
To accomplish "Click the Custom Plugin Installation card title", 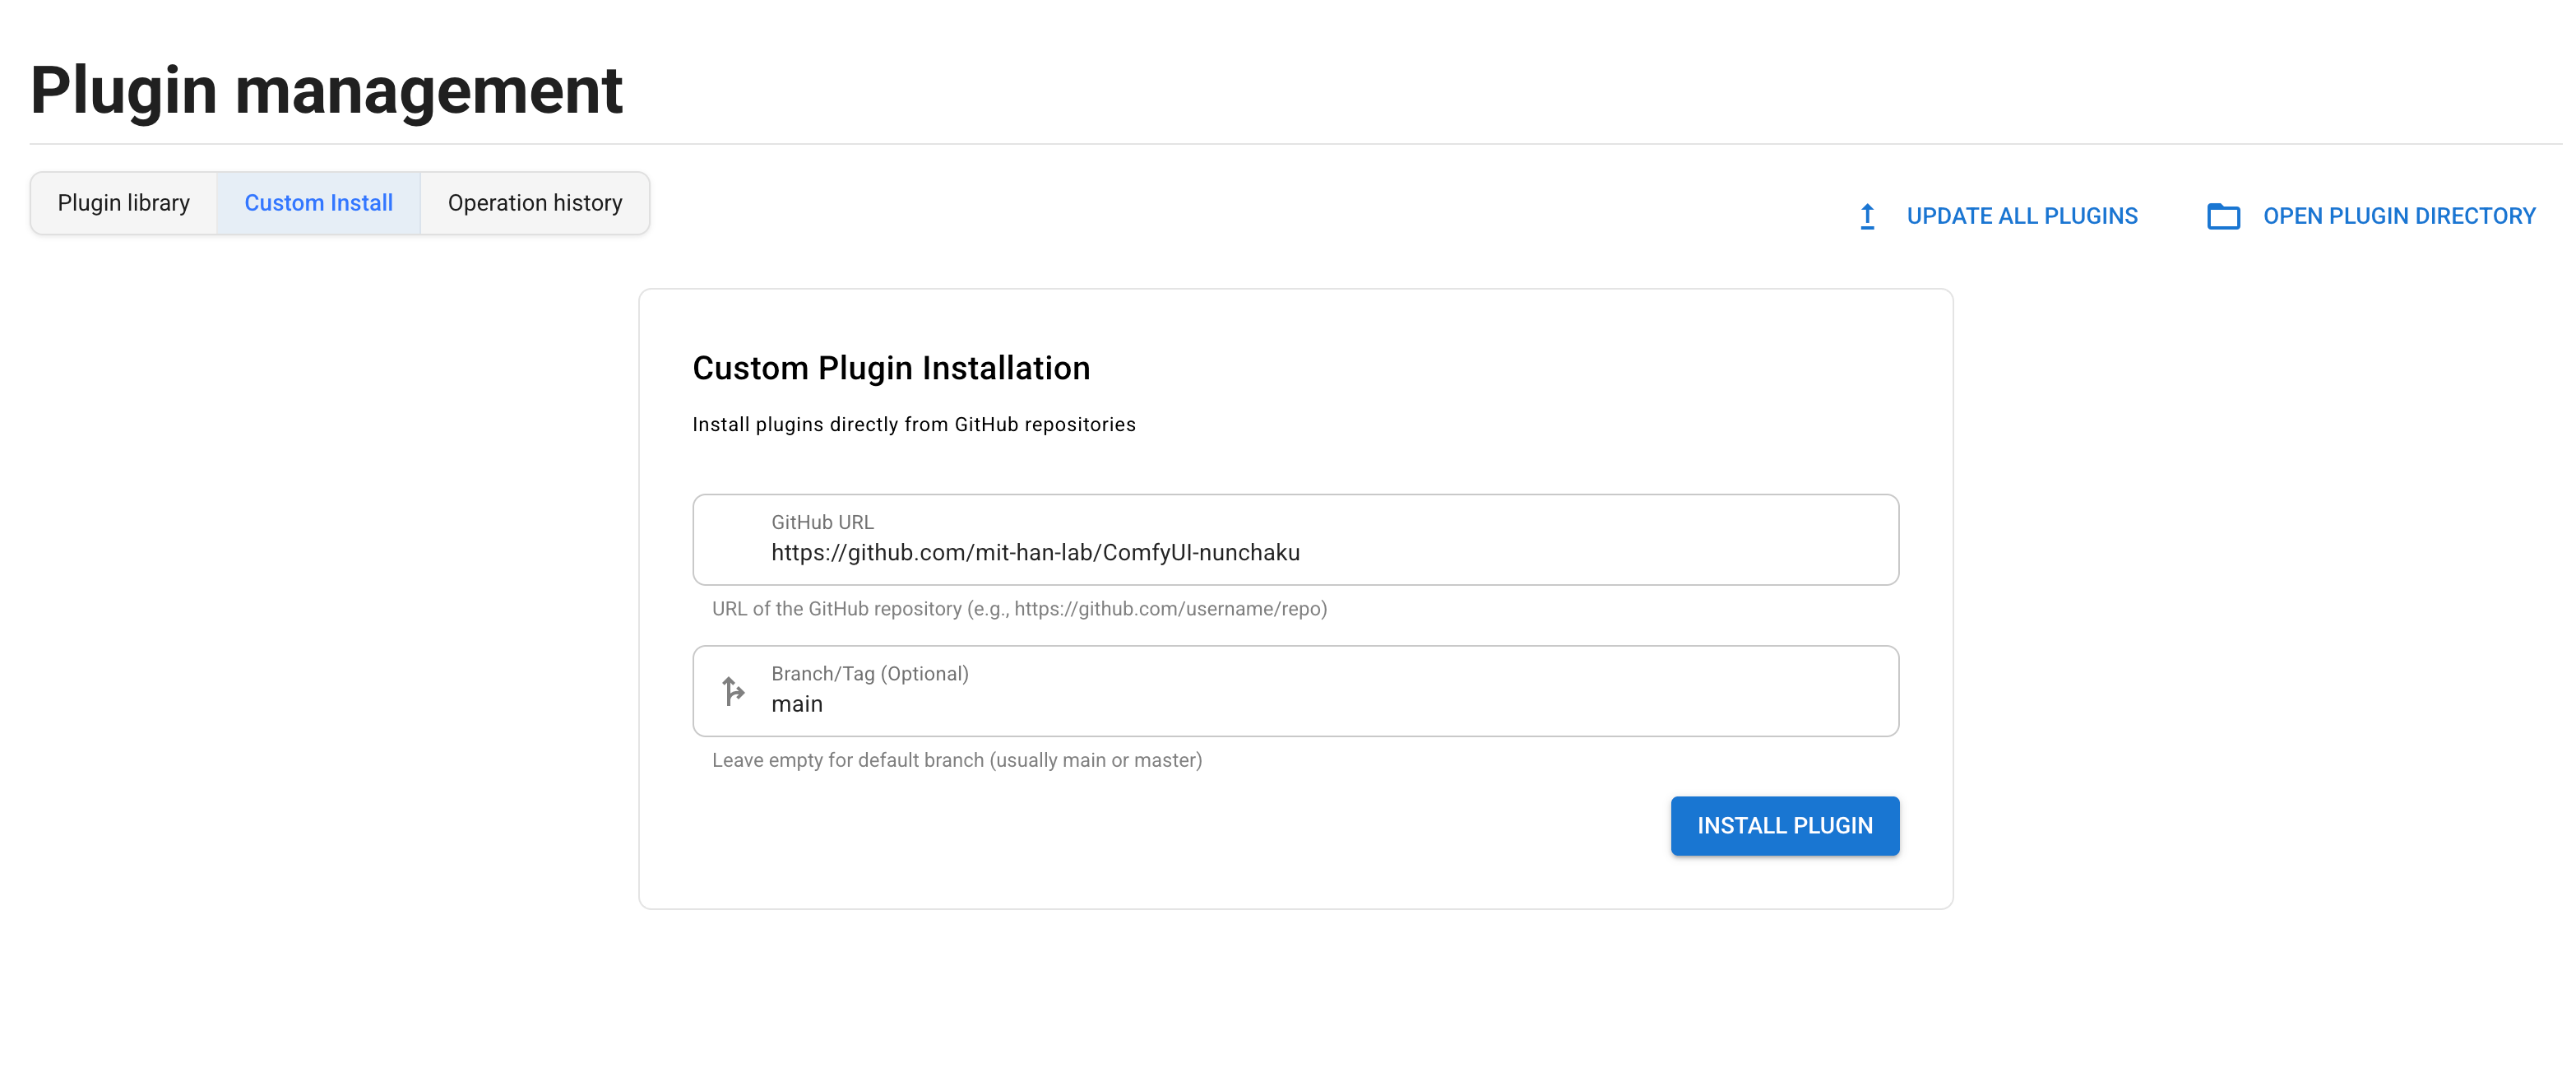I will pos(890,368).
